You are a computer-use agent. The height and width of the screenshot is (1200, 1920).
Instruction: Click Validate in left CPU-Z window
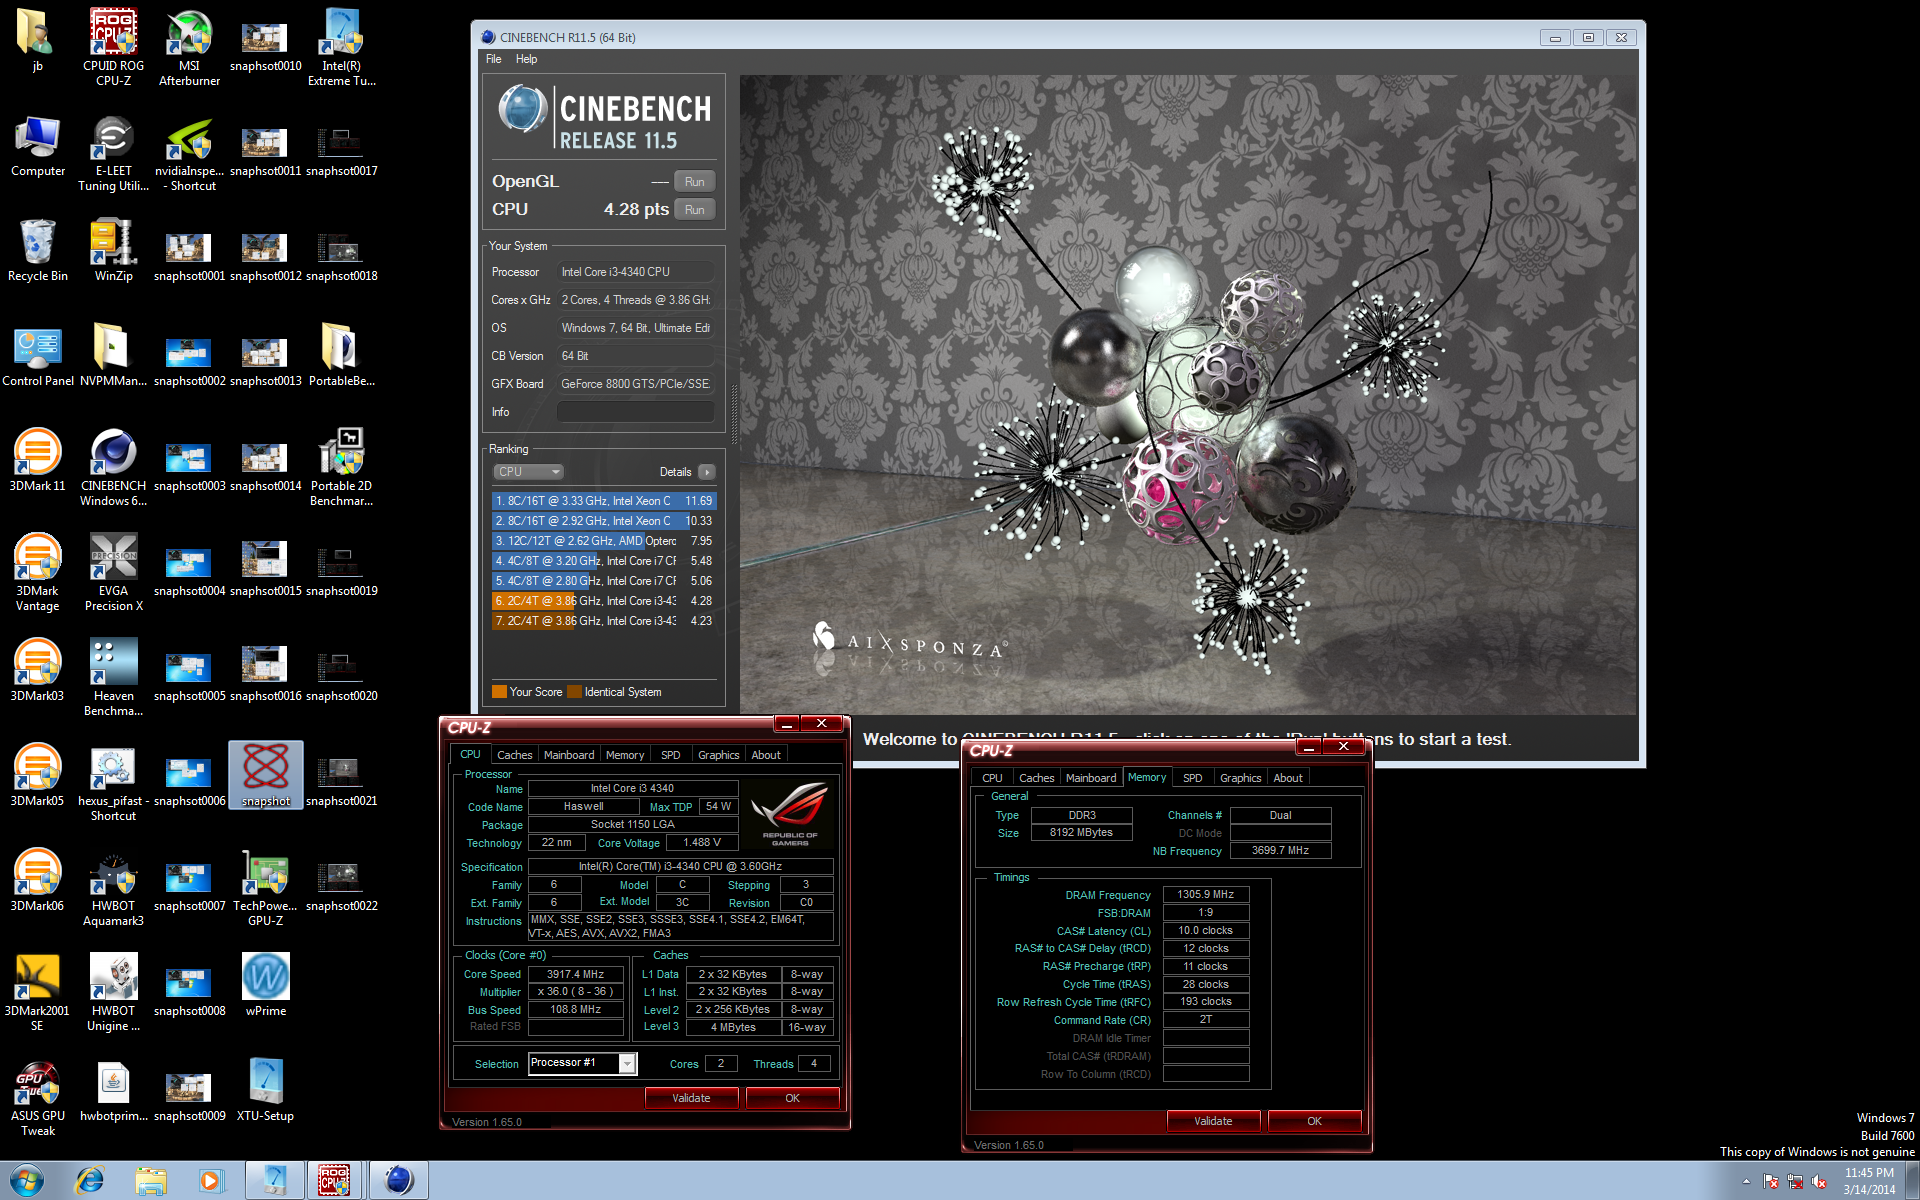click(691, 1098)
